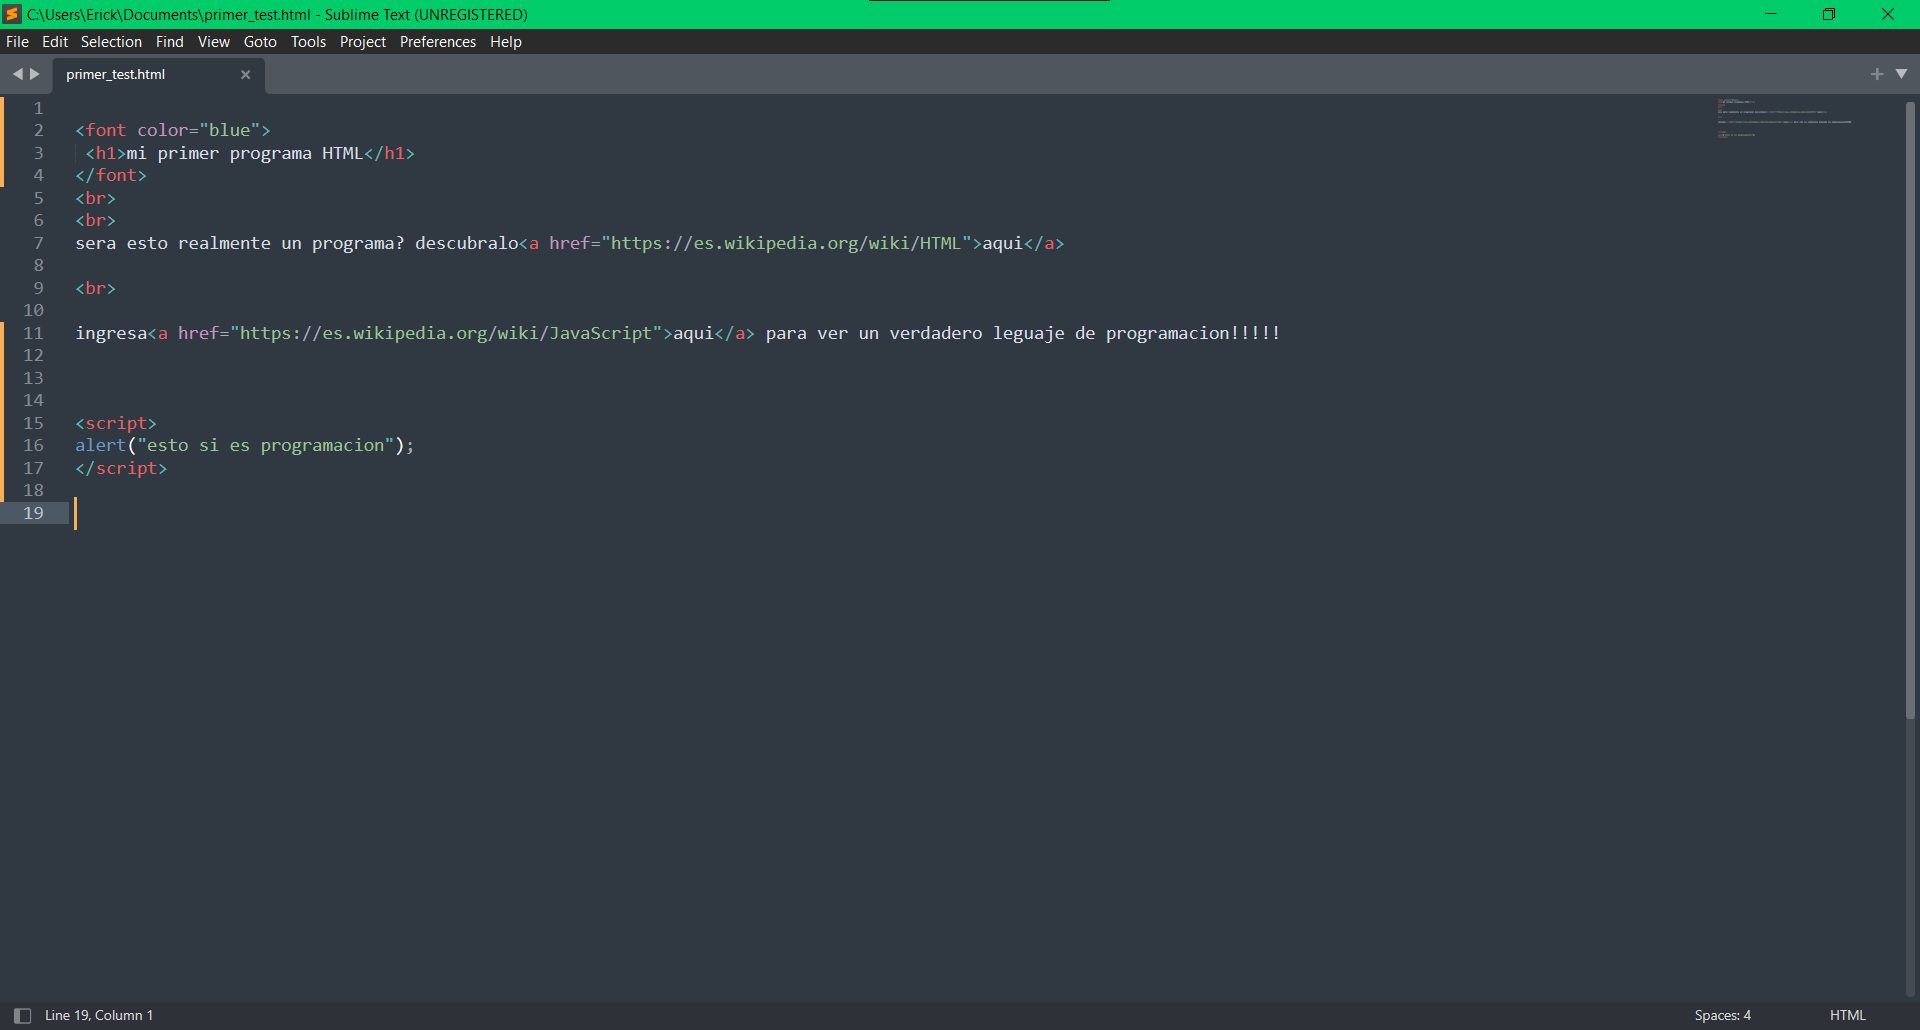1920x1030 pixels.
Task: Restore down the Sublime Text window
Action: tap(1829, 14)
